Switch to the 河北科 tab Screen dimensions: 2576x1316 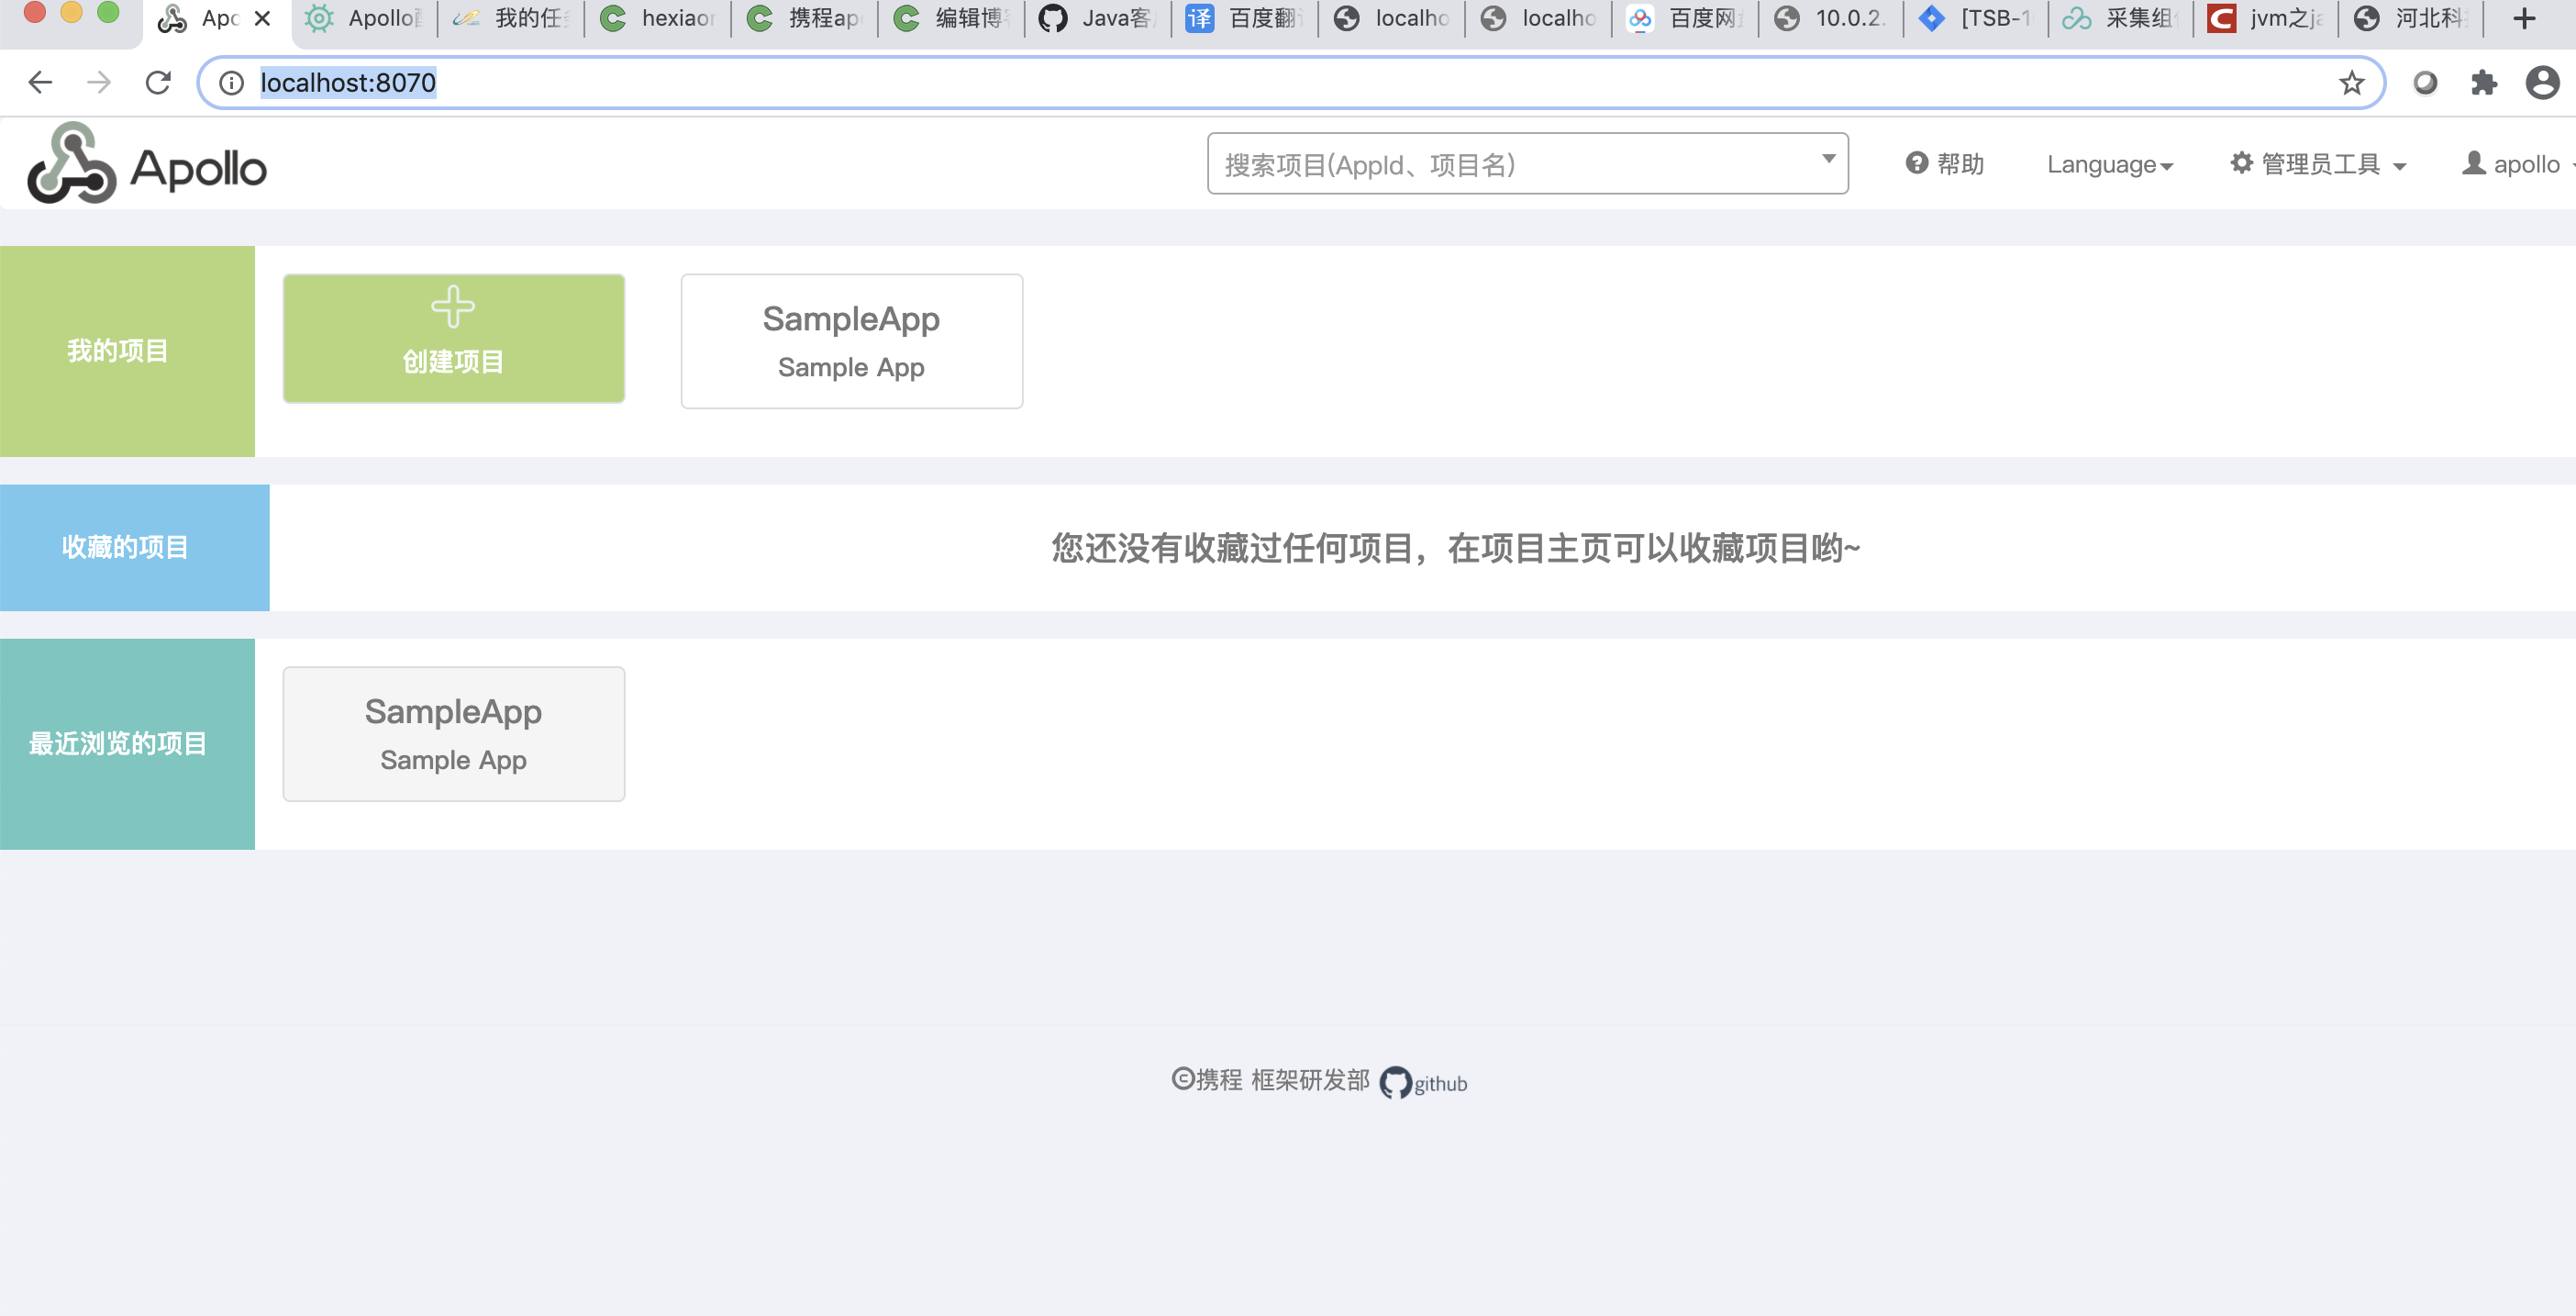pos(2412,18)
